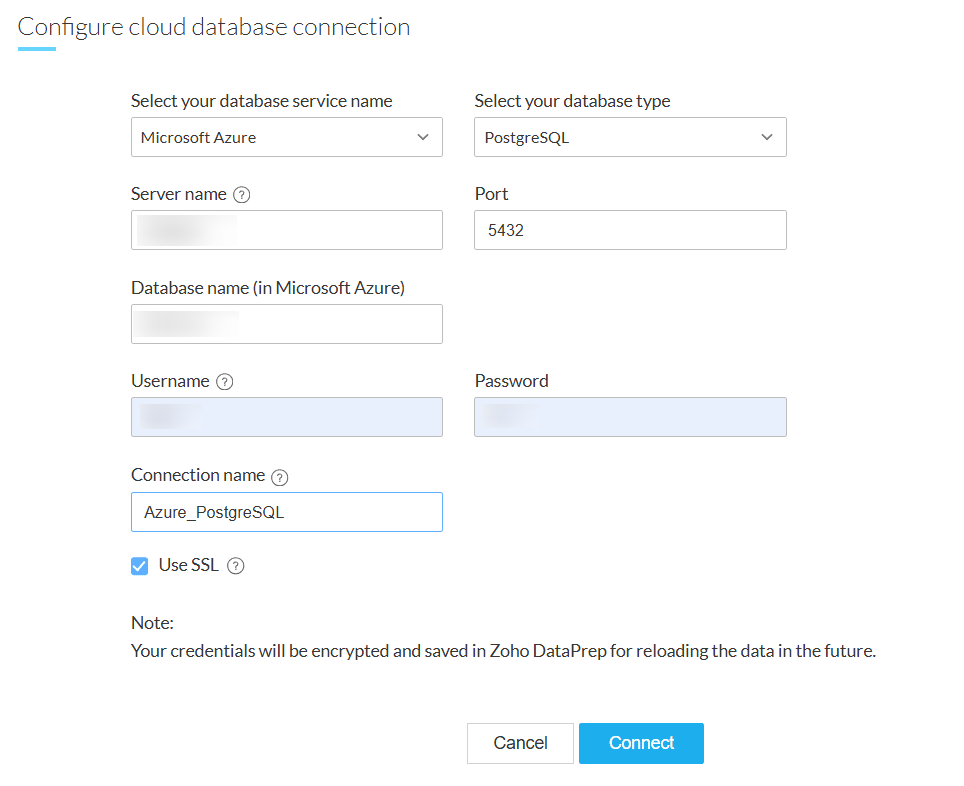964x786 pixels.
Task: Click the "Use SSL" label text
Action: (188, 565)
